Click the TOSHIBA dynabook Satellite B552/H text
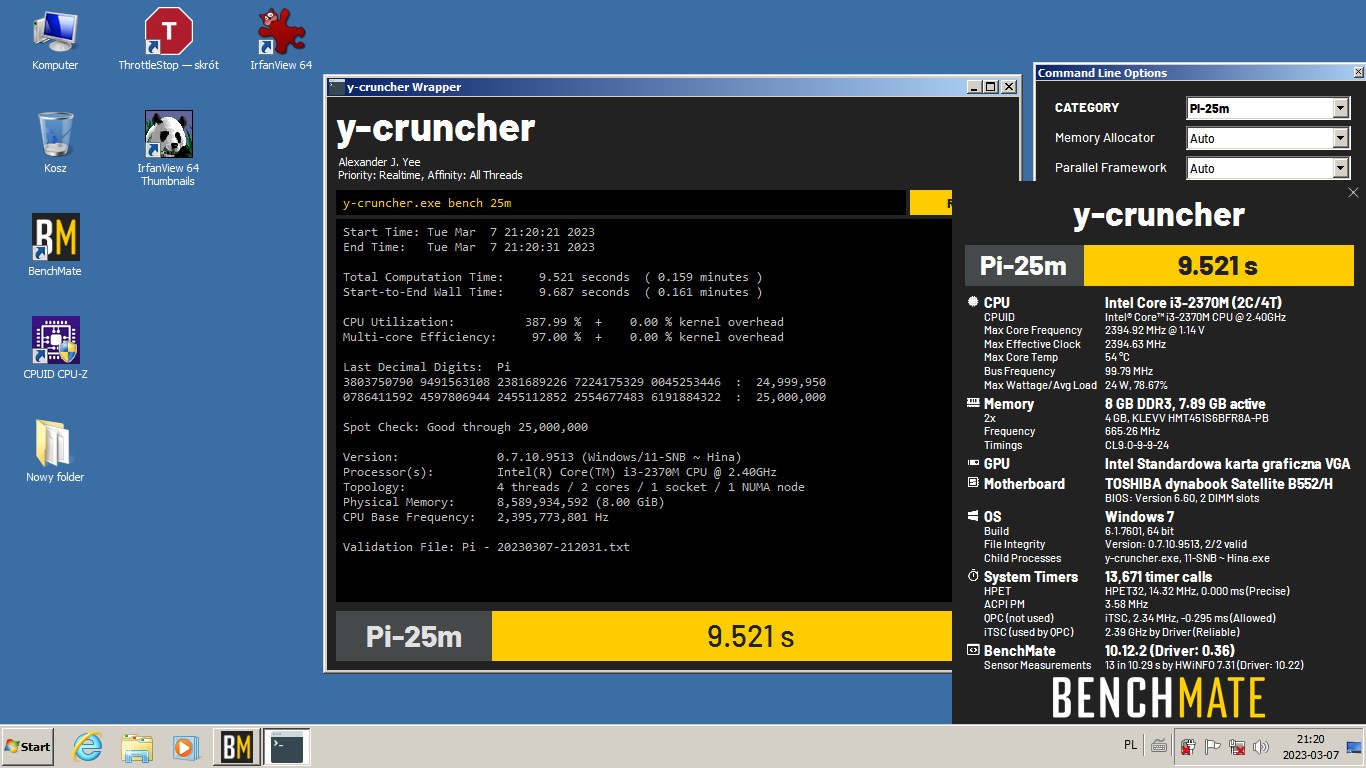1366x768 pixels. coord(1218,483)
